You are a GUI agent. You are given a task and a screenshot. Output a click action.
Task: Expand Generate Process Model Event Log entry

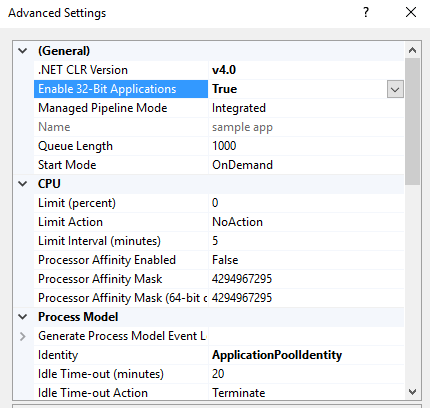point(23,336)
